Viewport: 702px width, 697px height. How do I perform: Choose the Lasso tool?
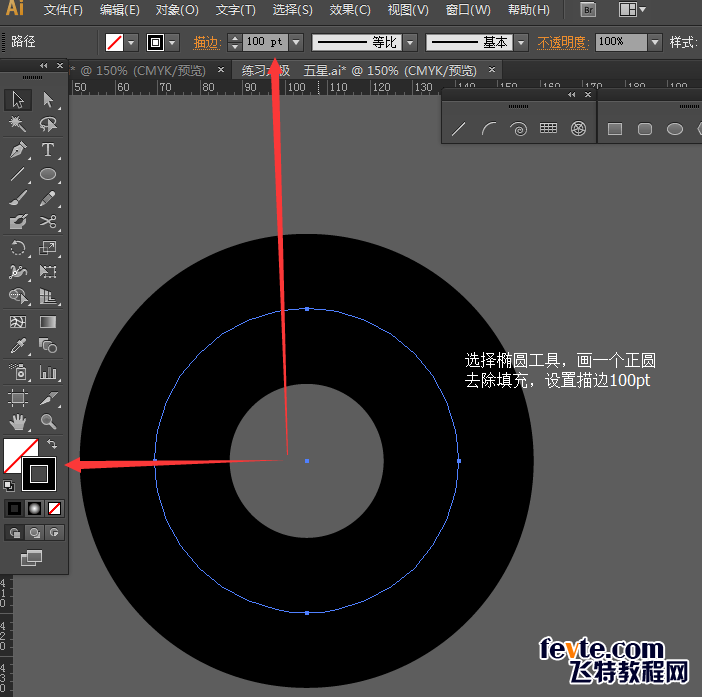point(48,124)
